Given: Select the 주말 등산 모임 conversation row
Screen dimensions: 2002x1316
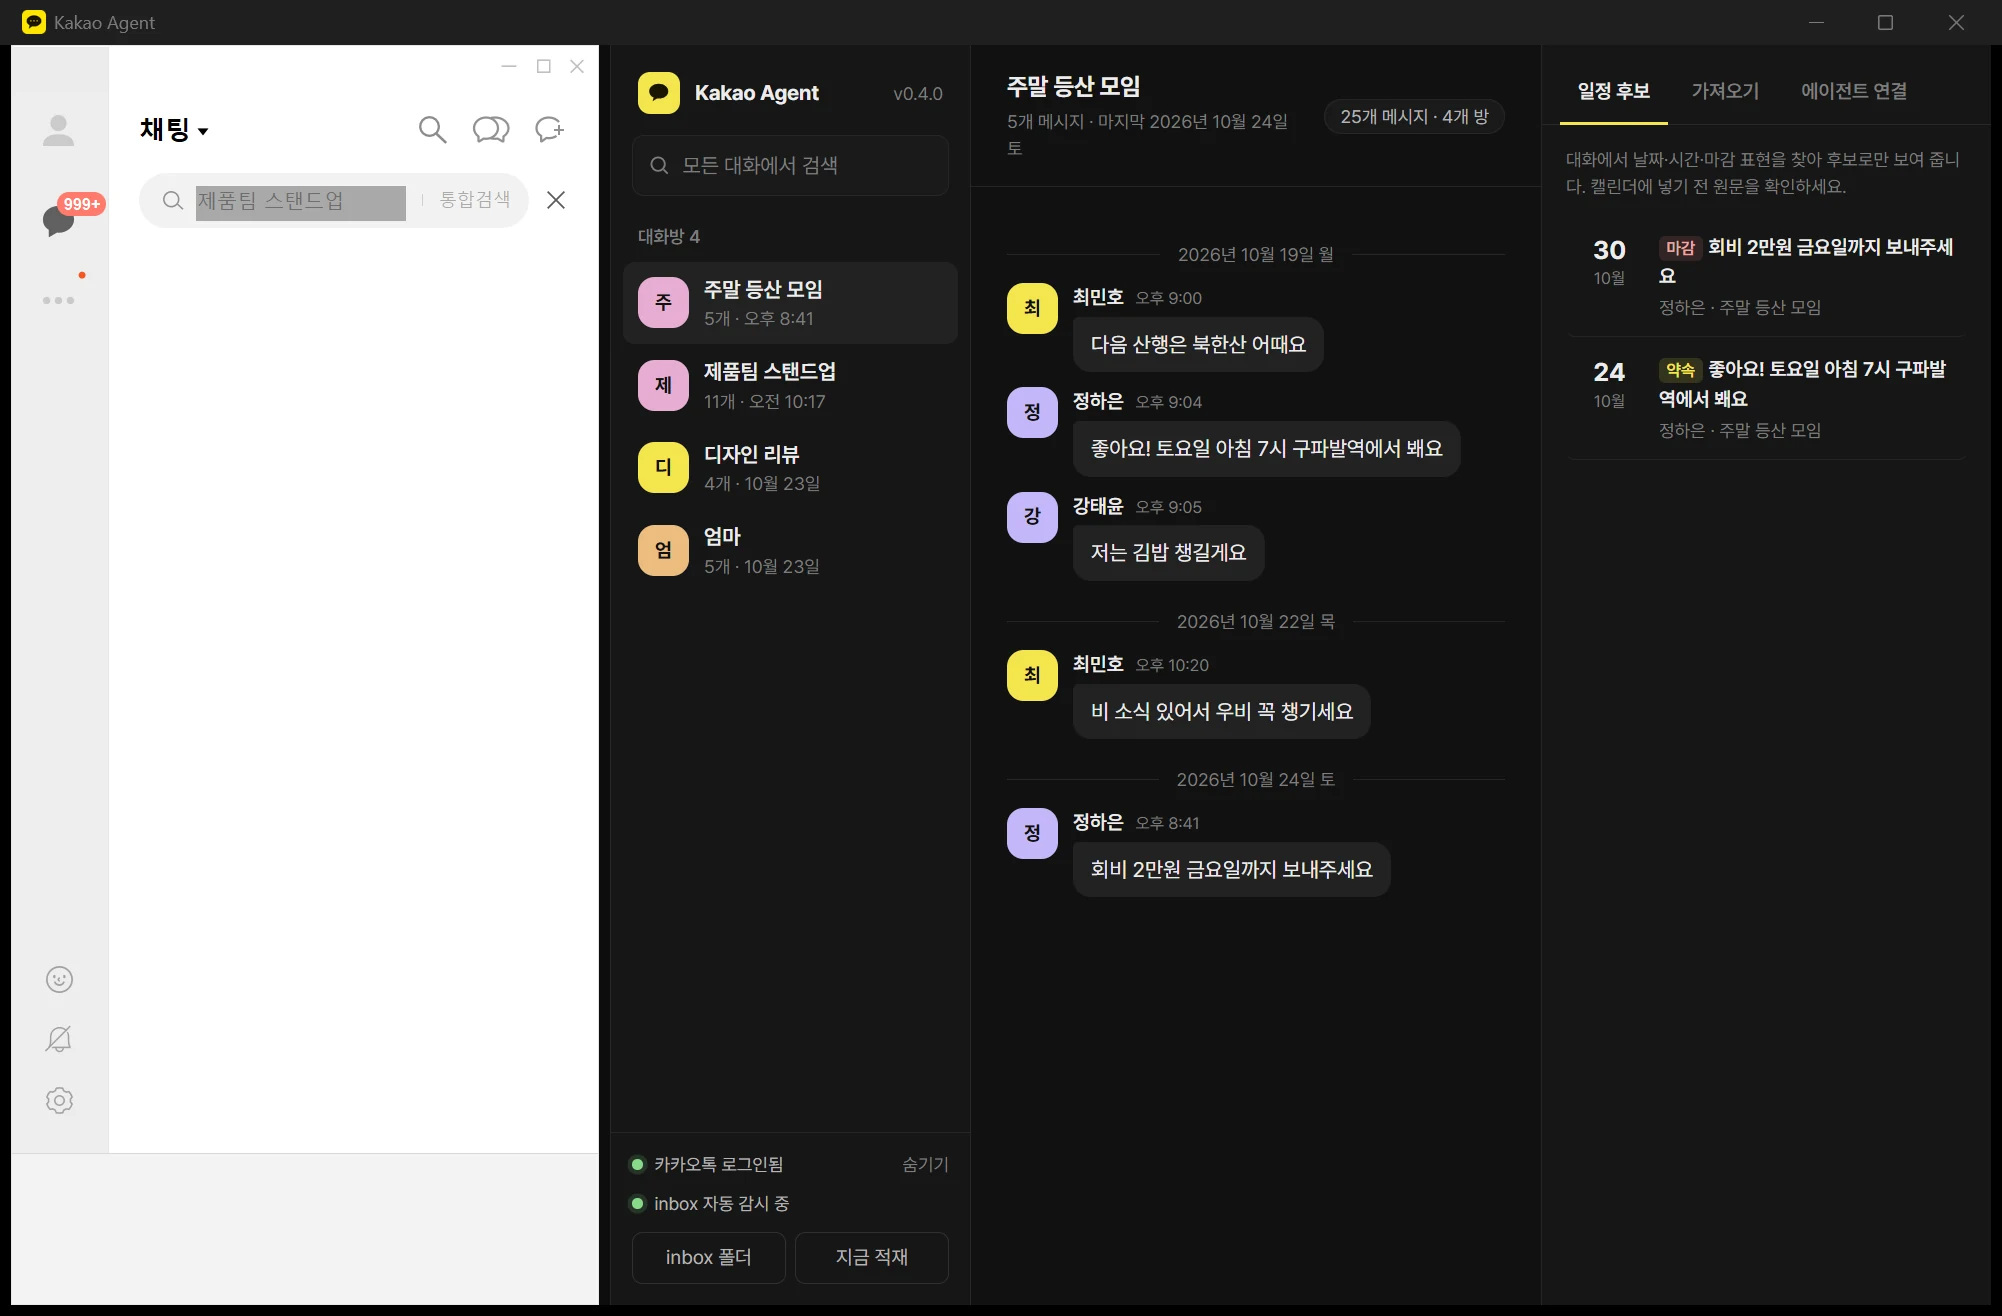Looking at the screenshot, I should click(x=790, y=303).
